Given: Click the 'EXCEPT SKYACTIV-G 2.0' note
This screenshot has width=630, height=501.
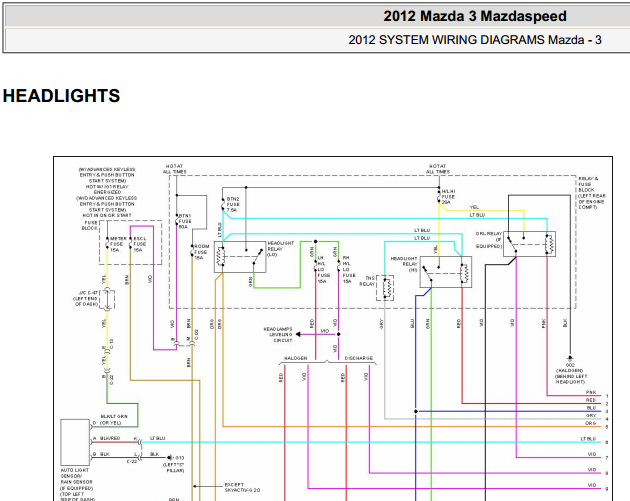Looking at the screenshot, I should (242, 487).
